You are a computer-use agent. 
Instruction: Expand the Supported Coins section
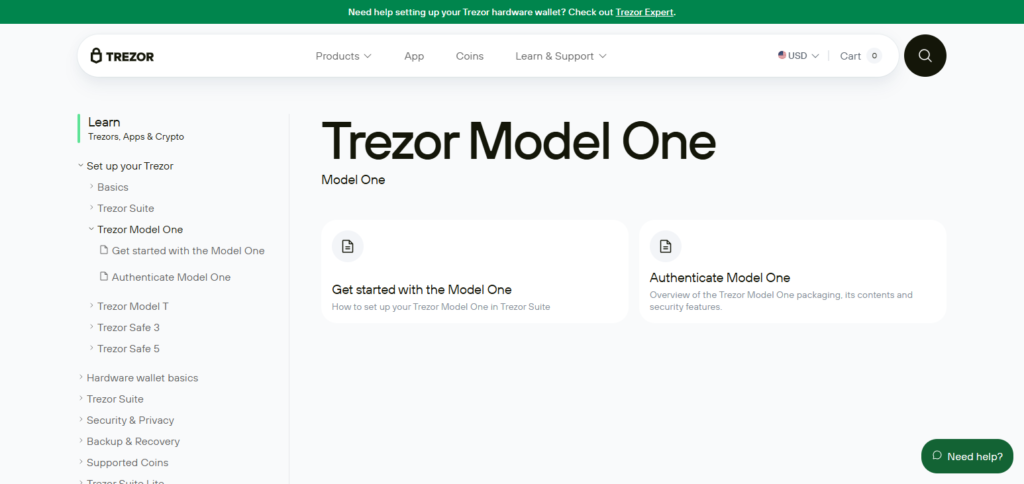tap(80, 462)
